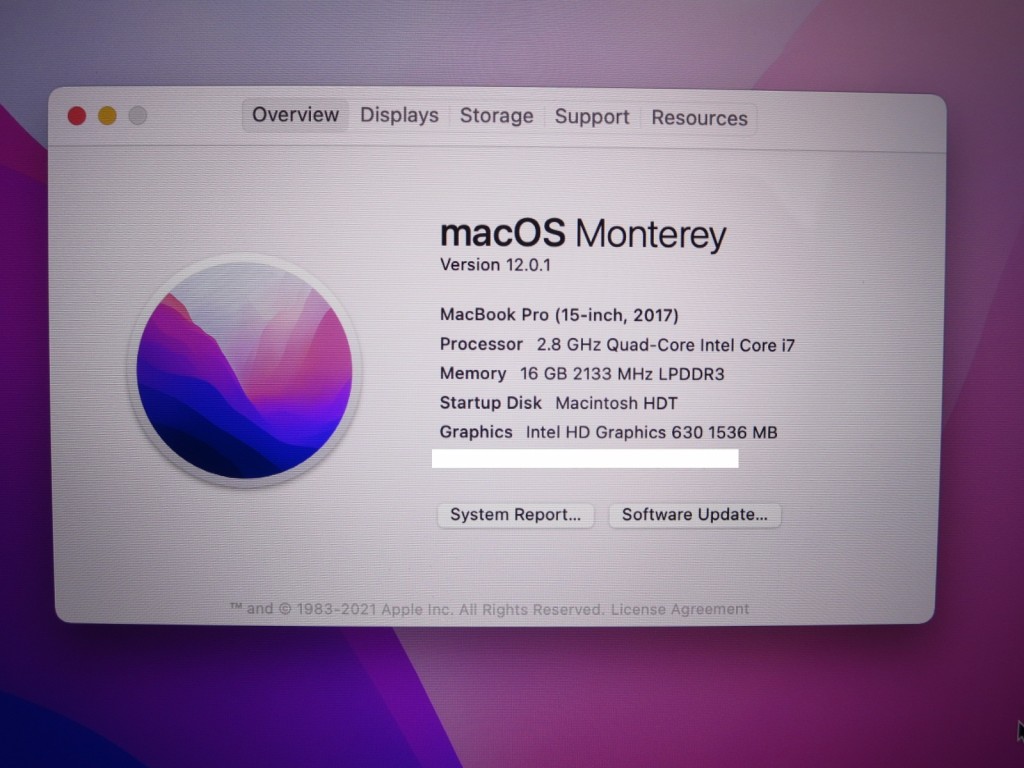Click the Graphics Intel HD 630 line
Screen dimensions: 1024x768
608,432
